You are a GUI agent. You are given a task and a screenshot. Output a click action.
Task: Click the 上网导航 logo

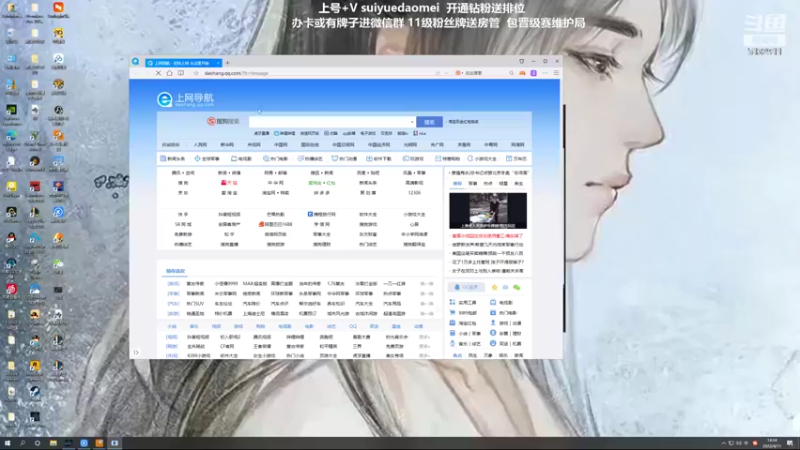185,99
